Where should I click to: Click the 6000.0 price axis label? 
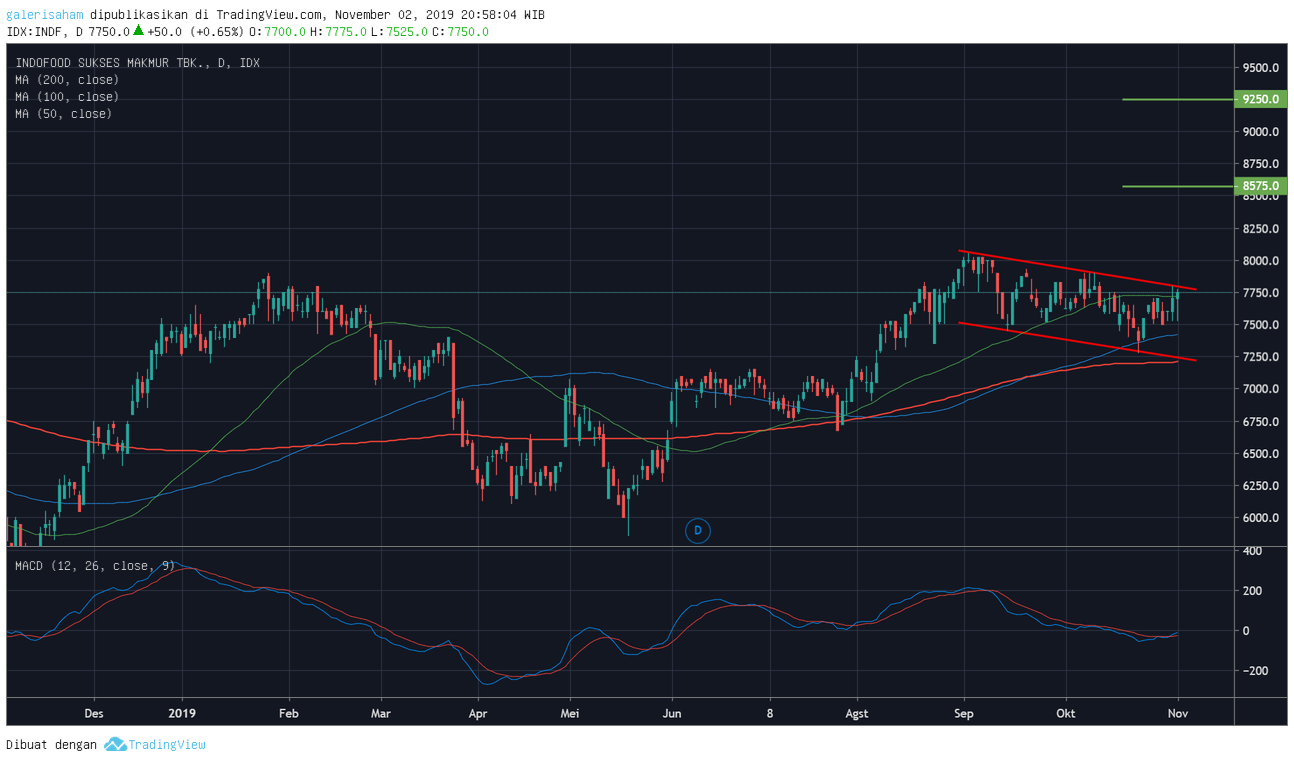(x=1261, y=518)
